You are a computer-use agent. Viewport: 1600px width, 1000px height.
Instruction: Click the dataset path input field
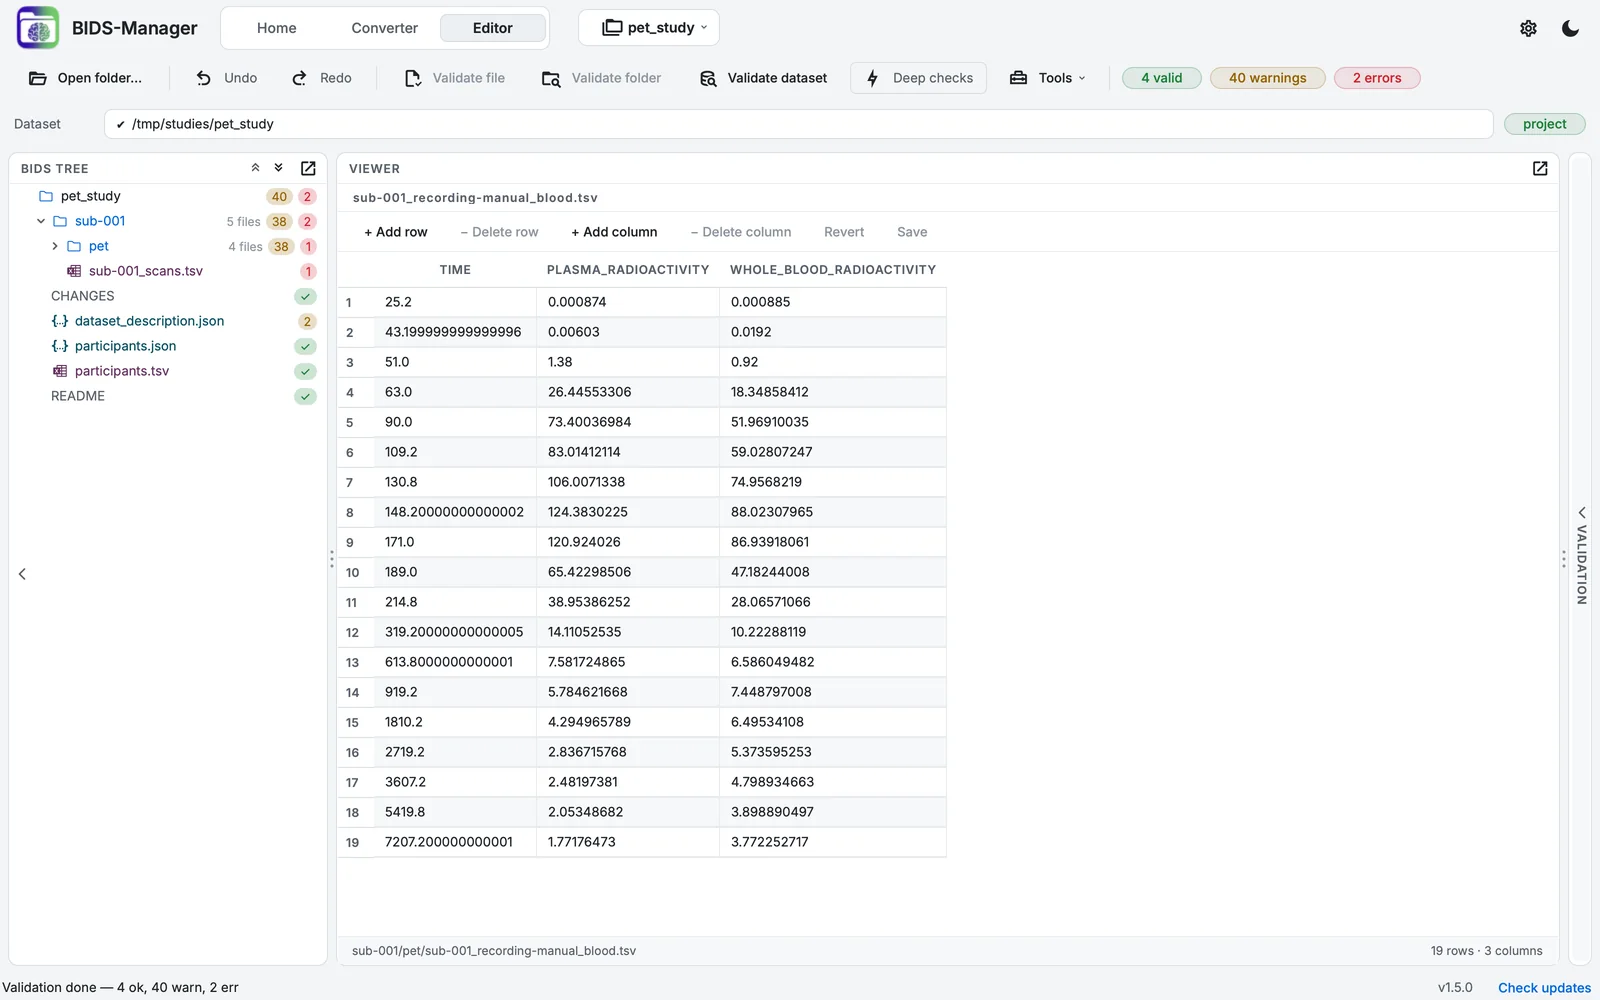pos(799,124)
